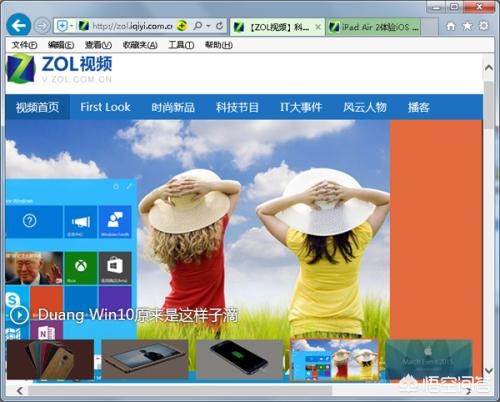The image size is (500, 402).
Task: Open the 收藏夹(A) menu
Action: tap(140, 45)
